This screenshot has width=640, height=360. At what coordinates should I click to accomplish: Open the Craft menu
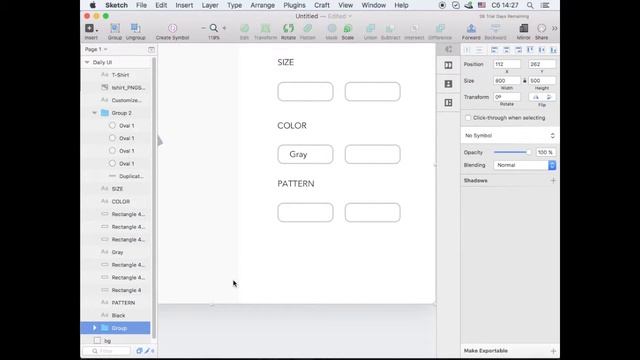click(322, 5)
